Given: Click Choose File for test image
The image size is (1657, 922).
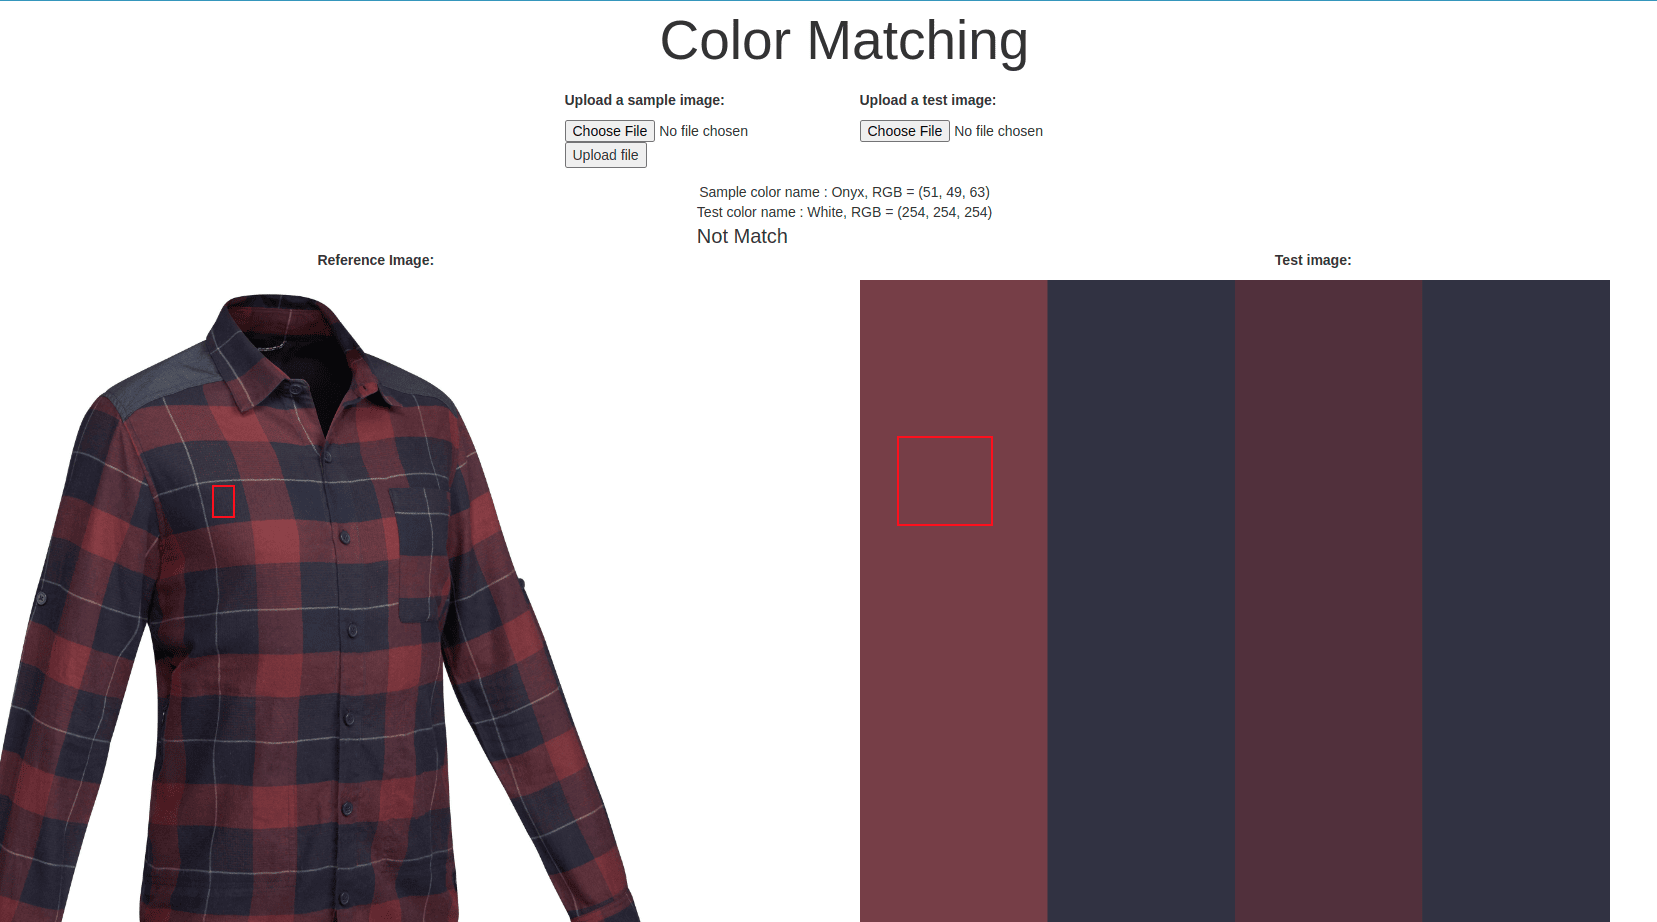Looking at the screenshot, I should click(904, 131).
